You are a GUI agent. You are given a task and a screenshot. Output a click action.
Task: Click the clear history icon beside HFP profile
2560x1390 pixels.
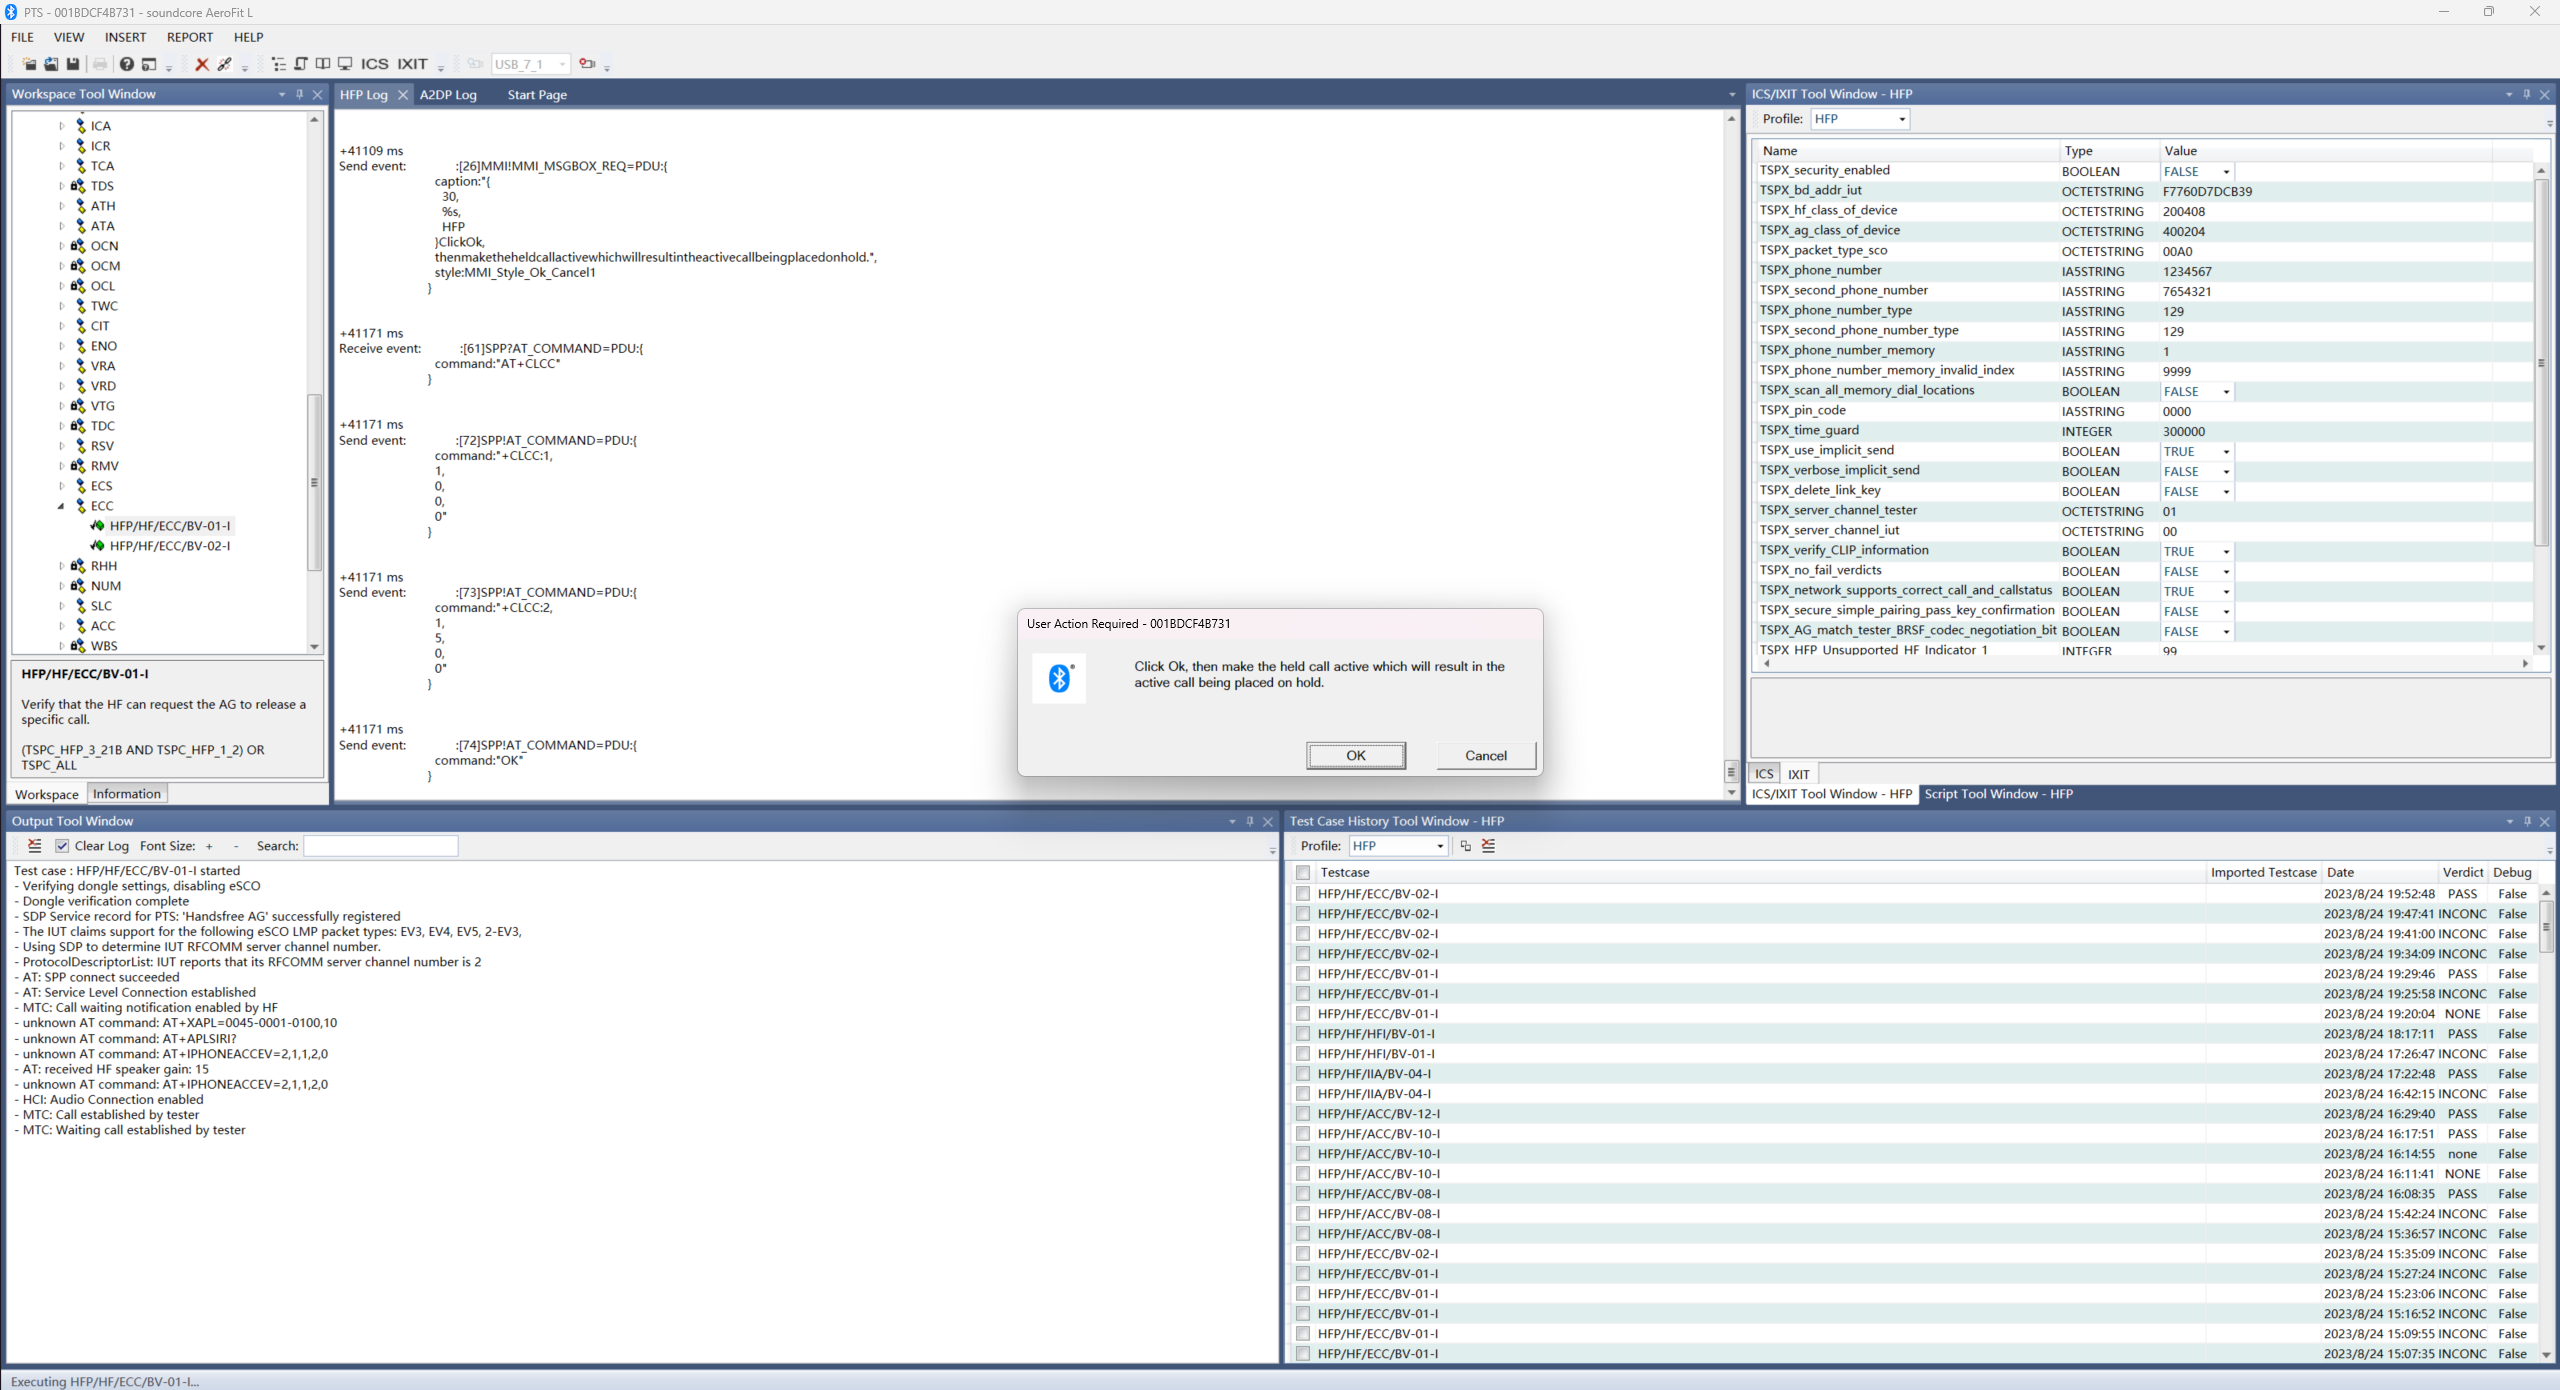coord(1488,846)
